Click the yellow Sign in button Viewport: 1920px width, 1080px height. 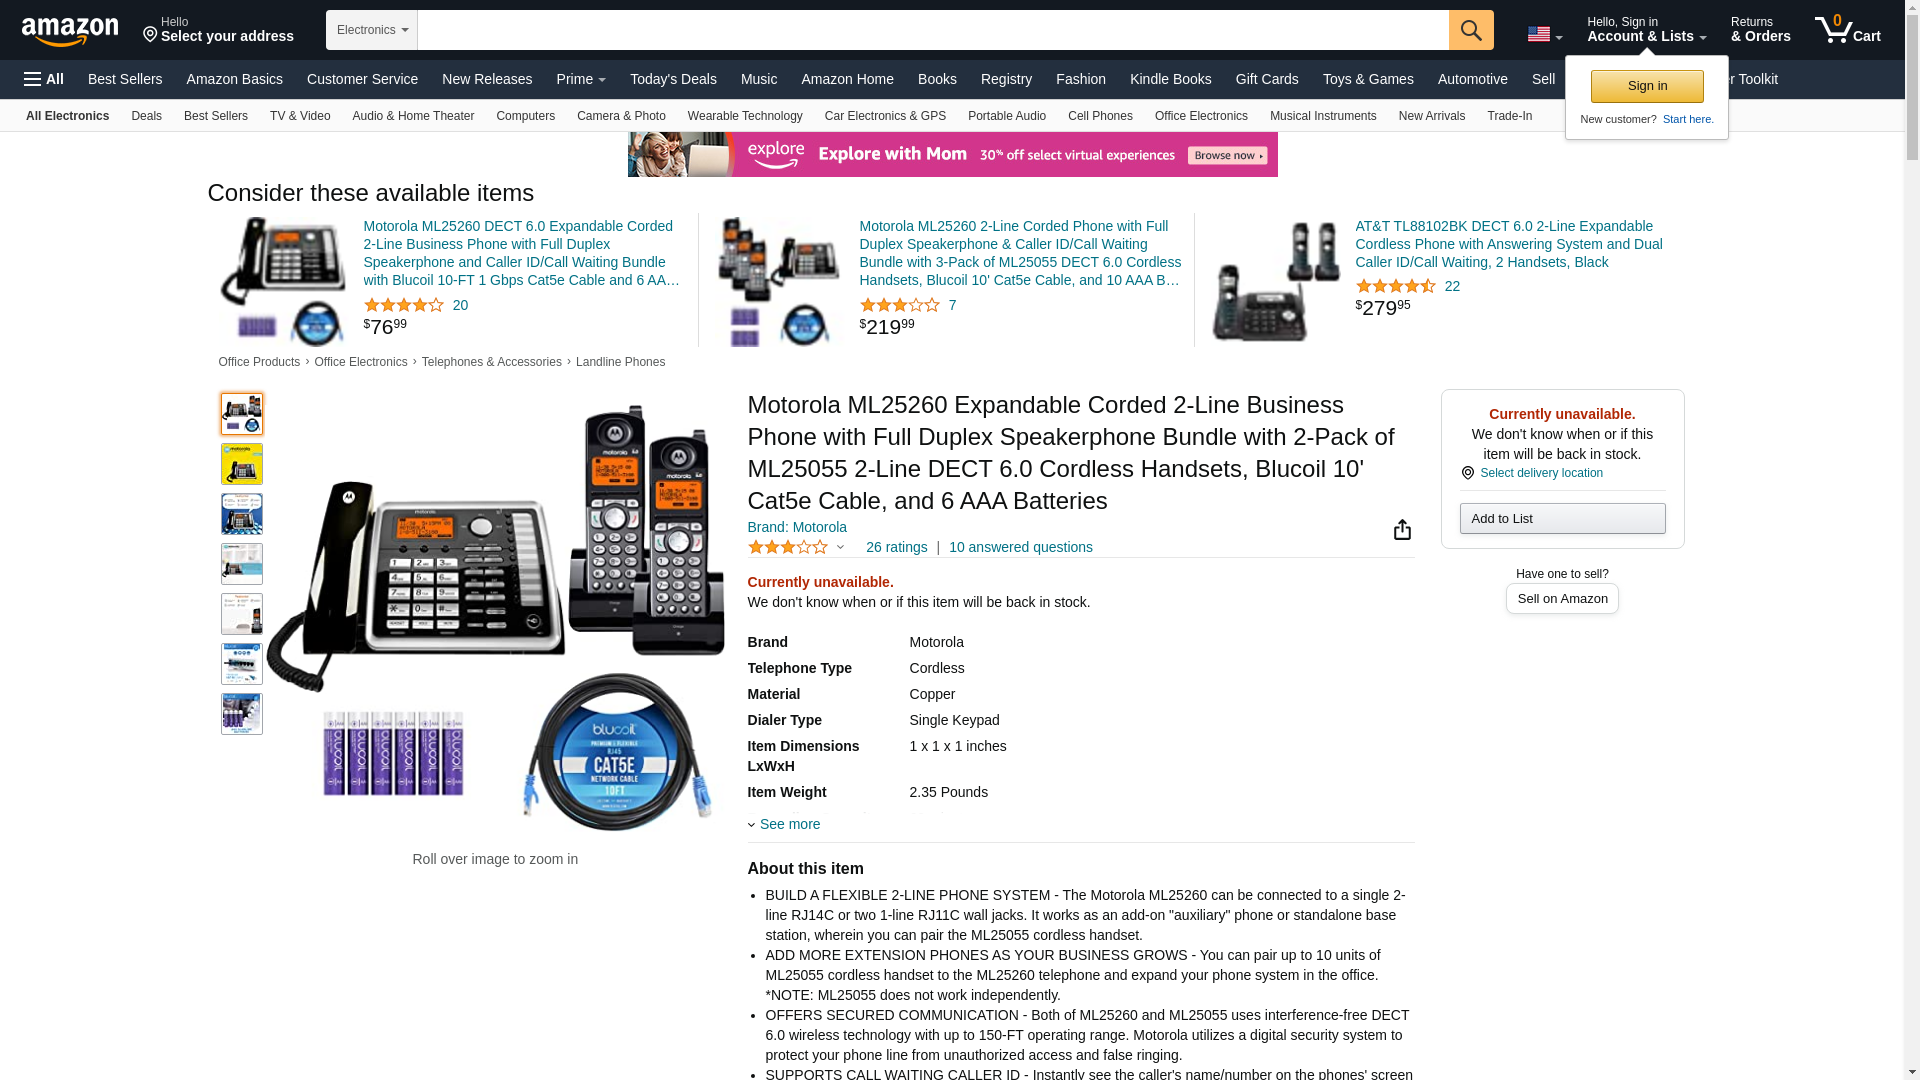tap(1647, 86)
